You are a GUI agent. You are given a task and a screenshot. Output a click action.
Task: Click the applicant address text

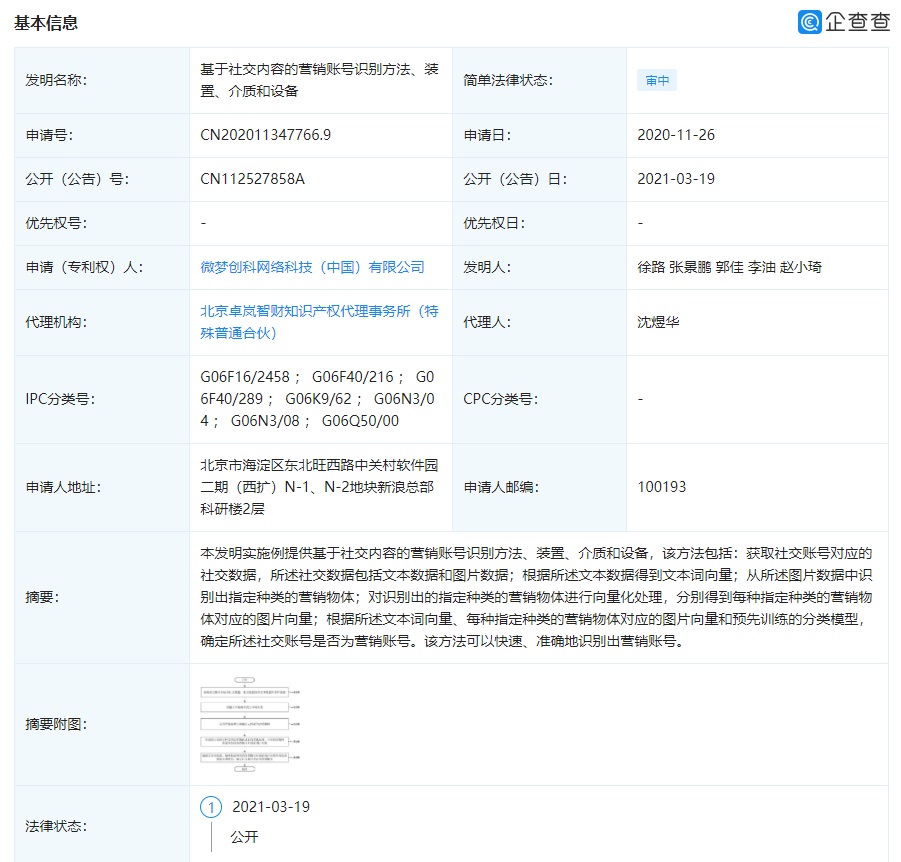[x=319, y=487]
